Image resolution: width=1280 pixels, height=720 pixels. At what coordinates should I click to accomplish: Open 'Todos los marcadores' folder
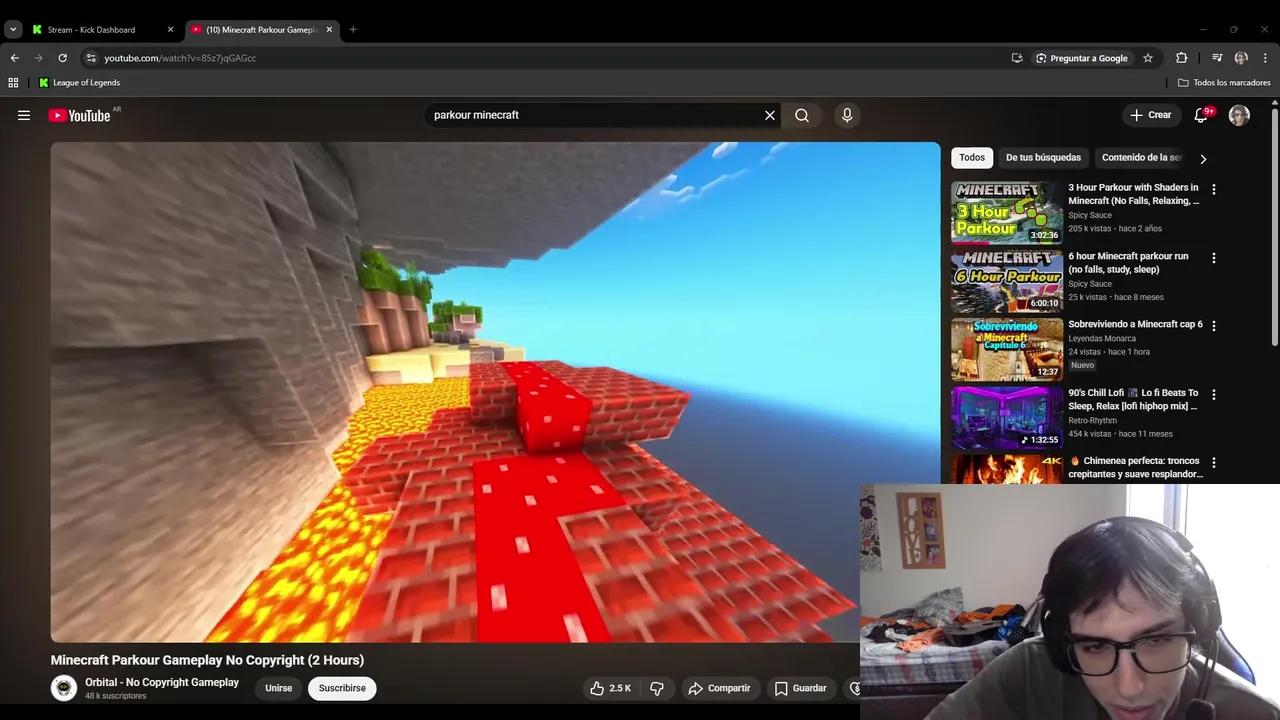point(1224,83)
